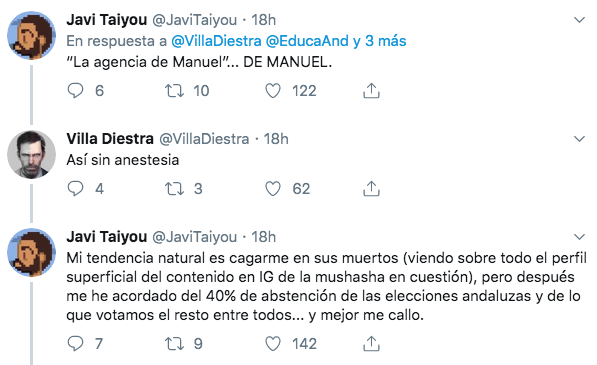
Task: Open the @VillaDiestra mention link
Action: click(216, 41)
